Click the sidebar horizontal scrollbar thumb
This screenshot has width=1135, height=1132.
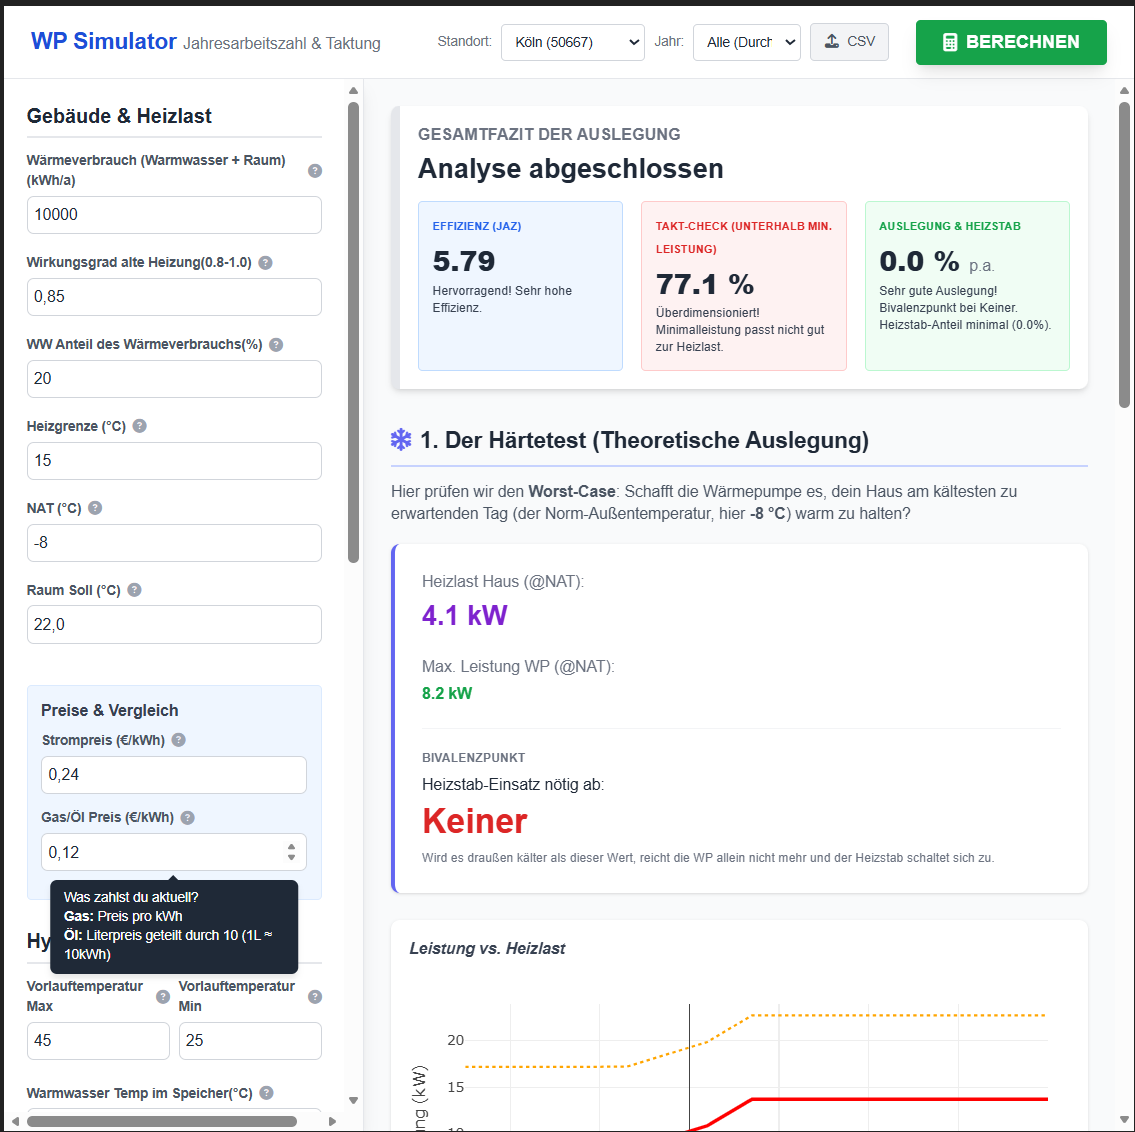pyautogui.click(x=162, y=1121)
